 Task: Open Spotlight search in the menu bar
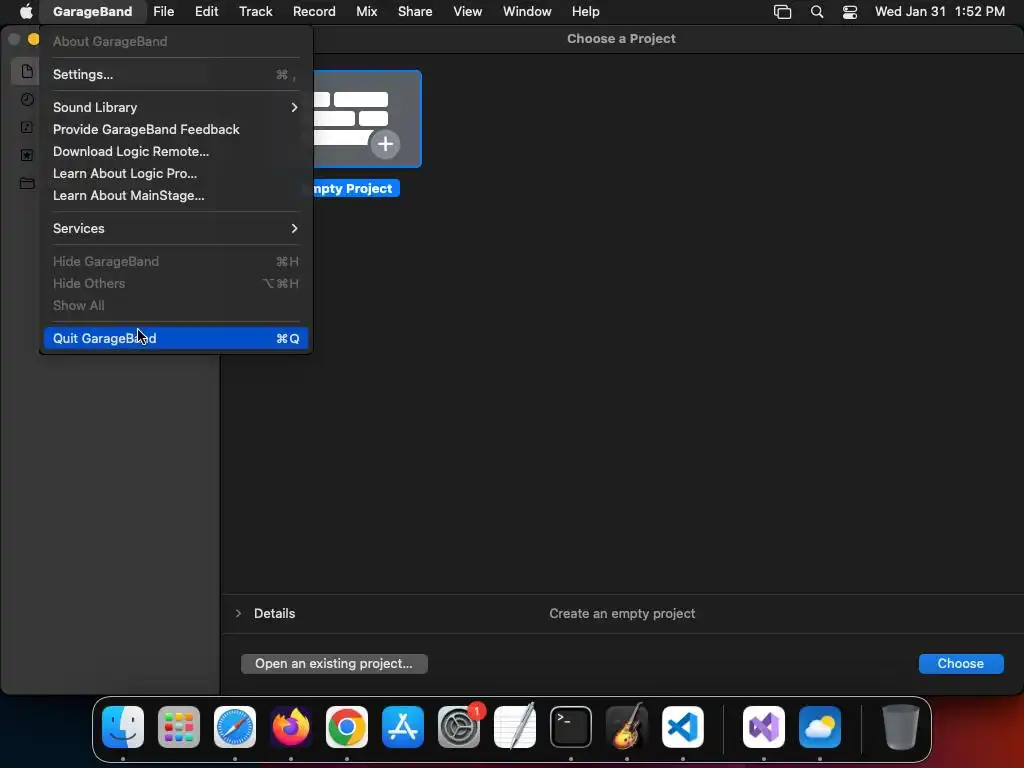pyautogui.click(x=816, y=11)
